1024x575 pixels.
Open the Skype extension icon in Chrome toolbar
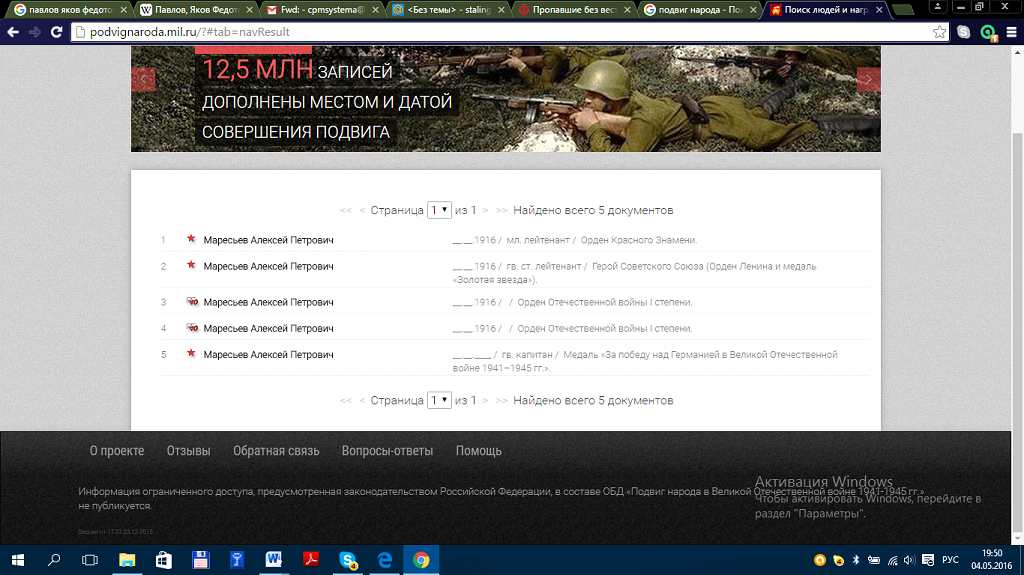click(x=964, y=32)
